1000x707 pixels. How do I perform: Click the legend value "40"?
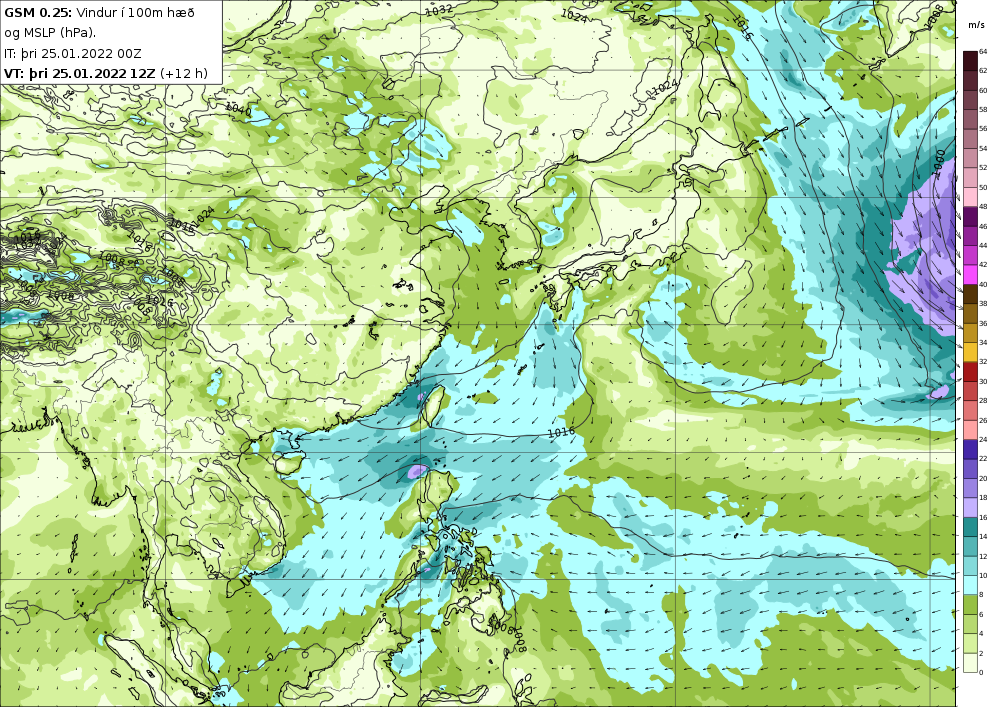click(x=983, y=284)
